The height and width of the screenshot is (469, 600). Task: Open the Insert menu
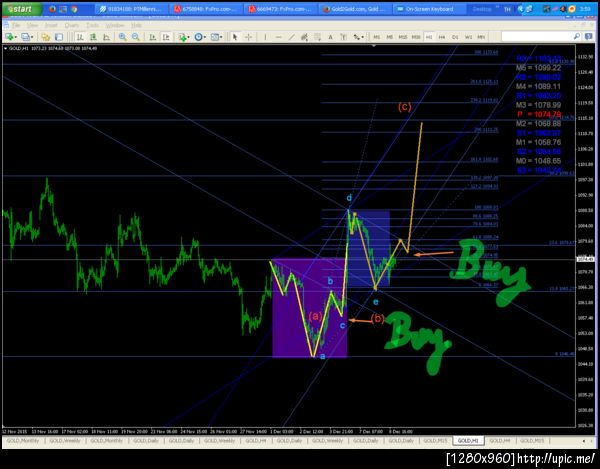(51, 25)
